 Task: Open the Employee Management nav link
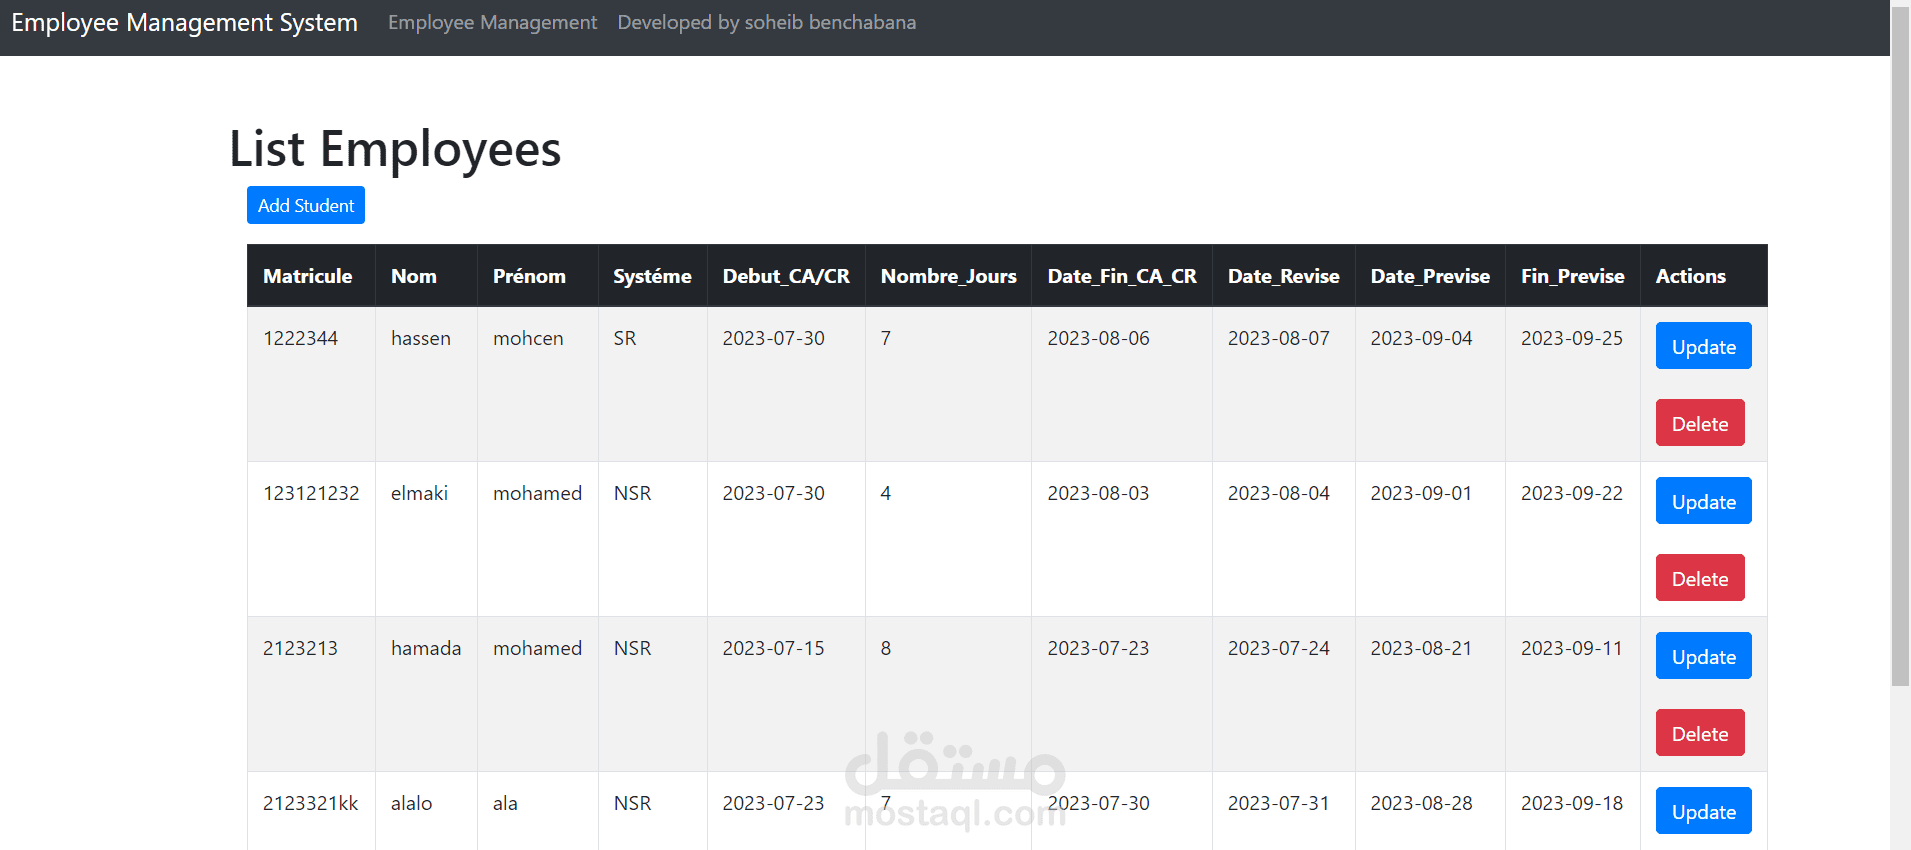[492, 22]
